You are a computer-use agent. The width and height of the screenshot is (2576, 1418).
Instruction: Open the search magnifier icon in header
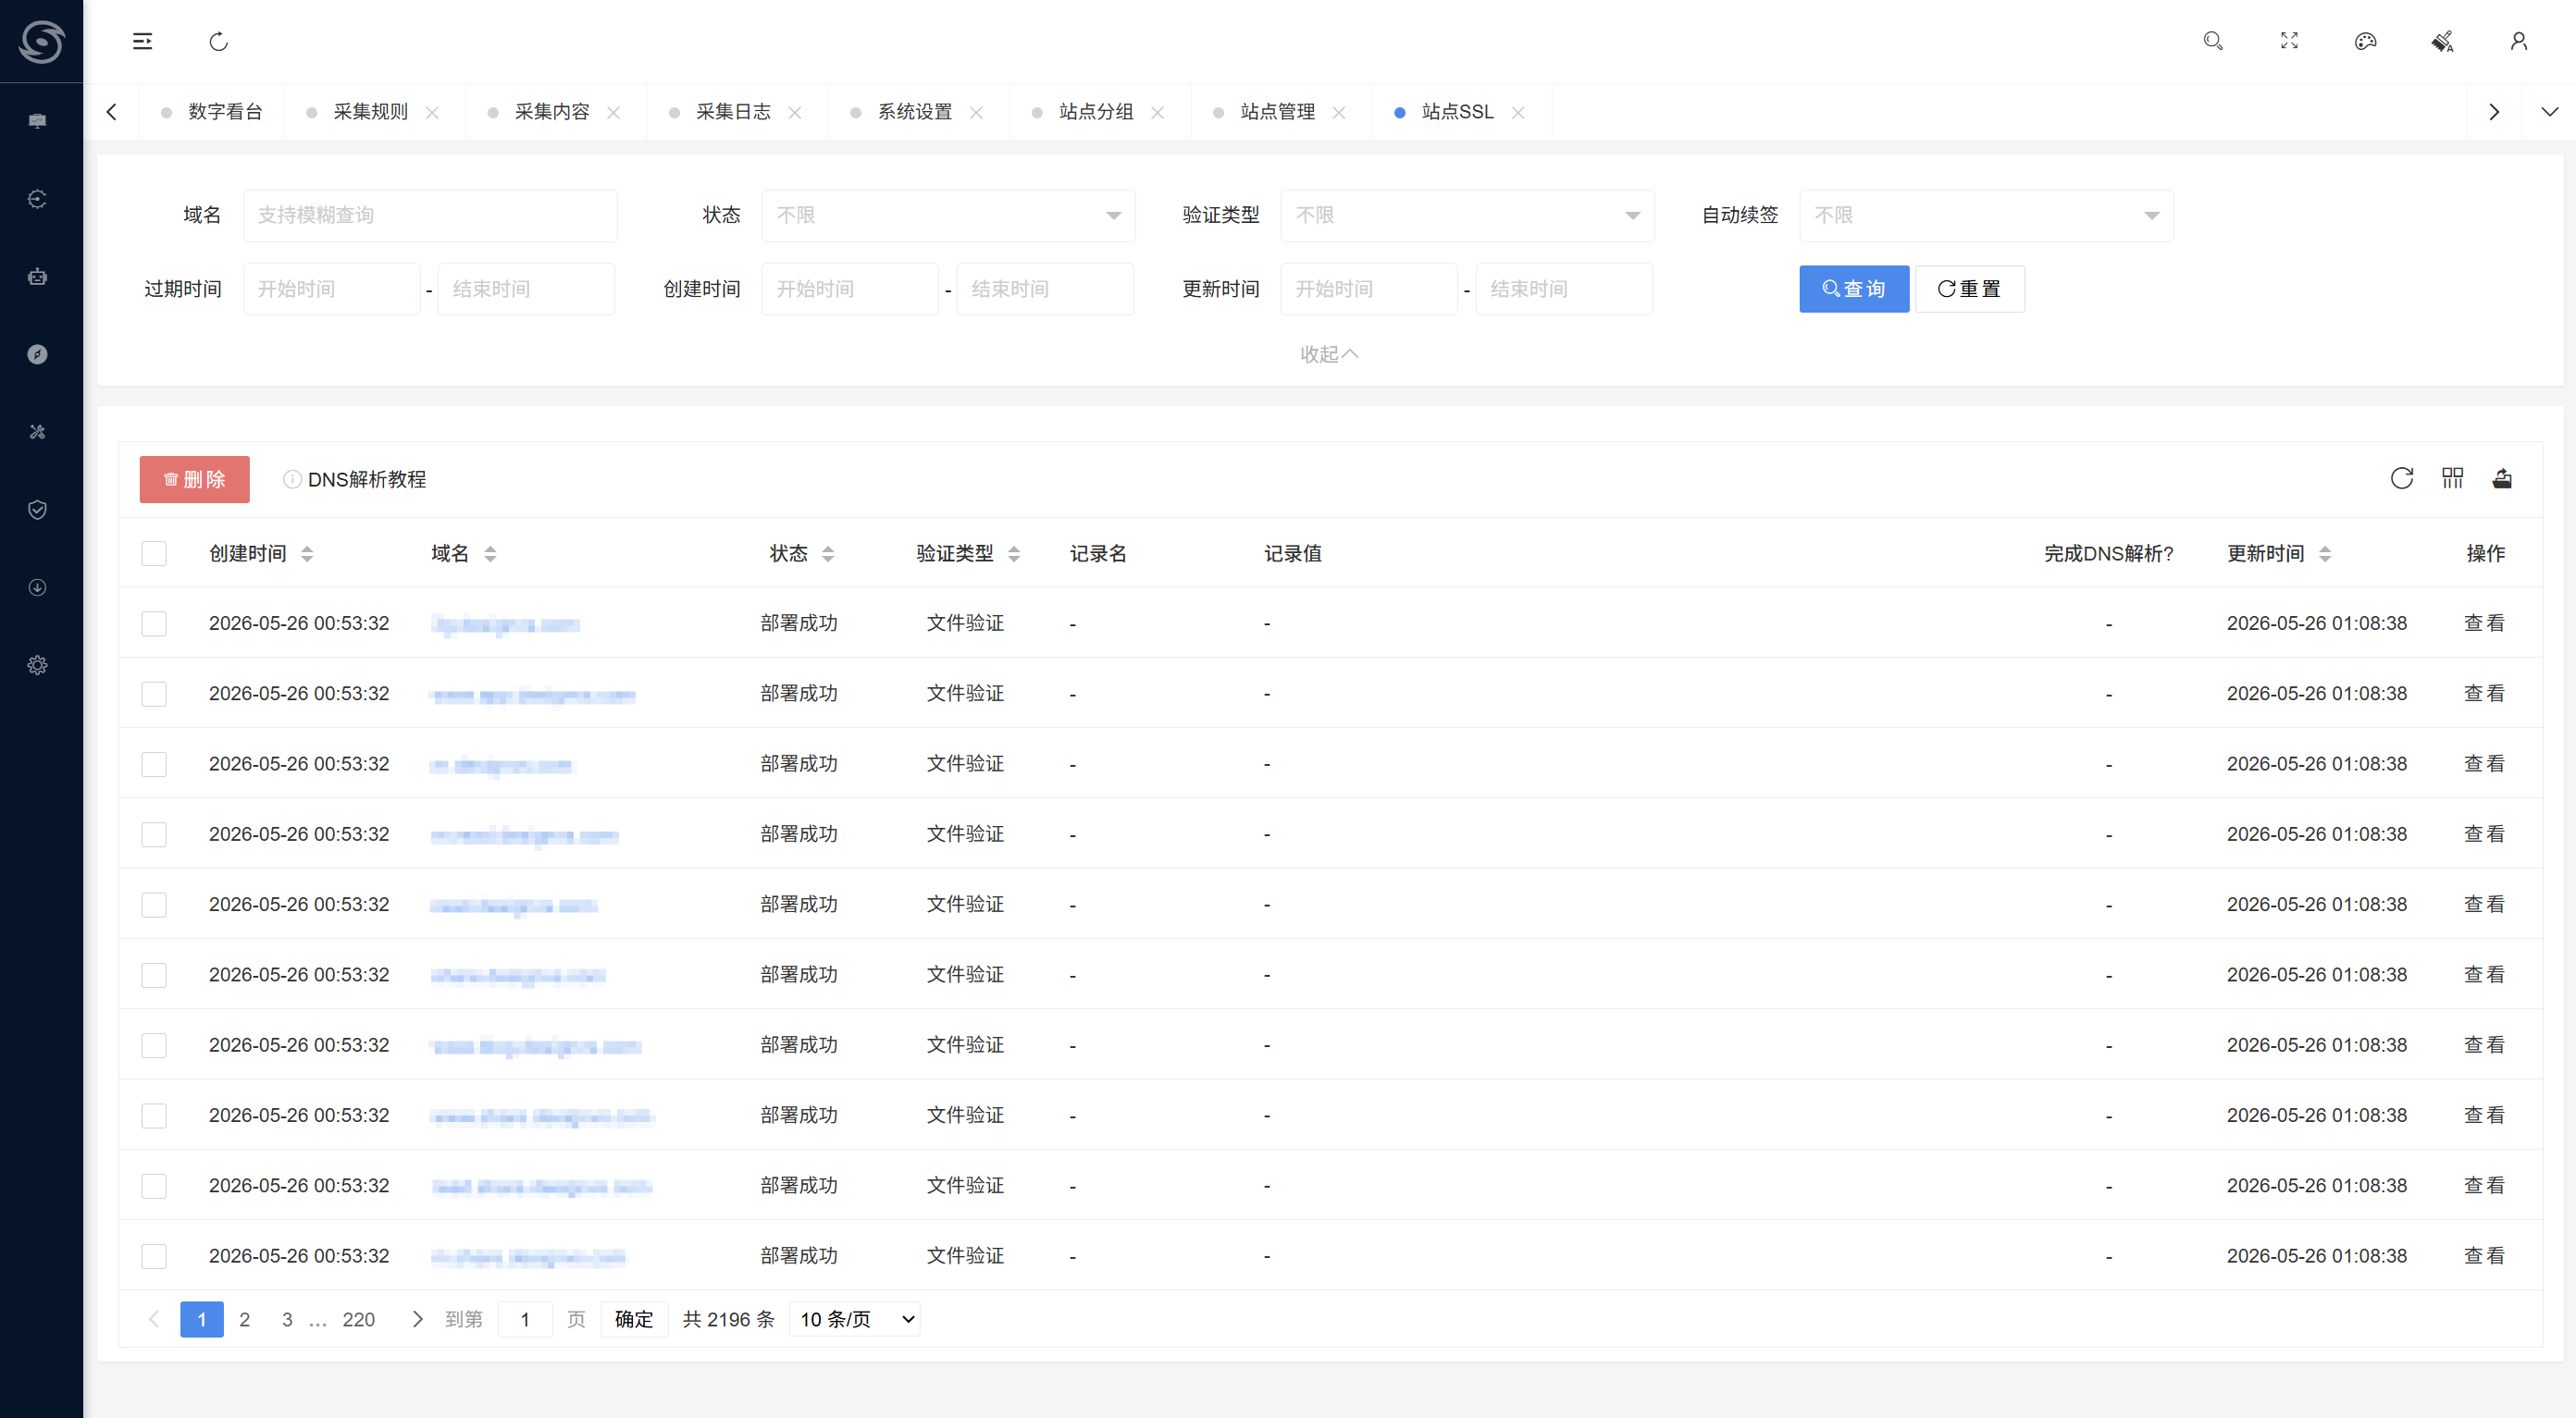coord(2213,41)
